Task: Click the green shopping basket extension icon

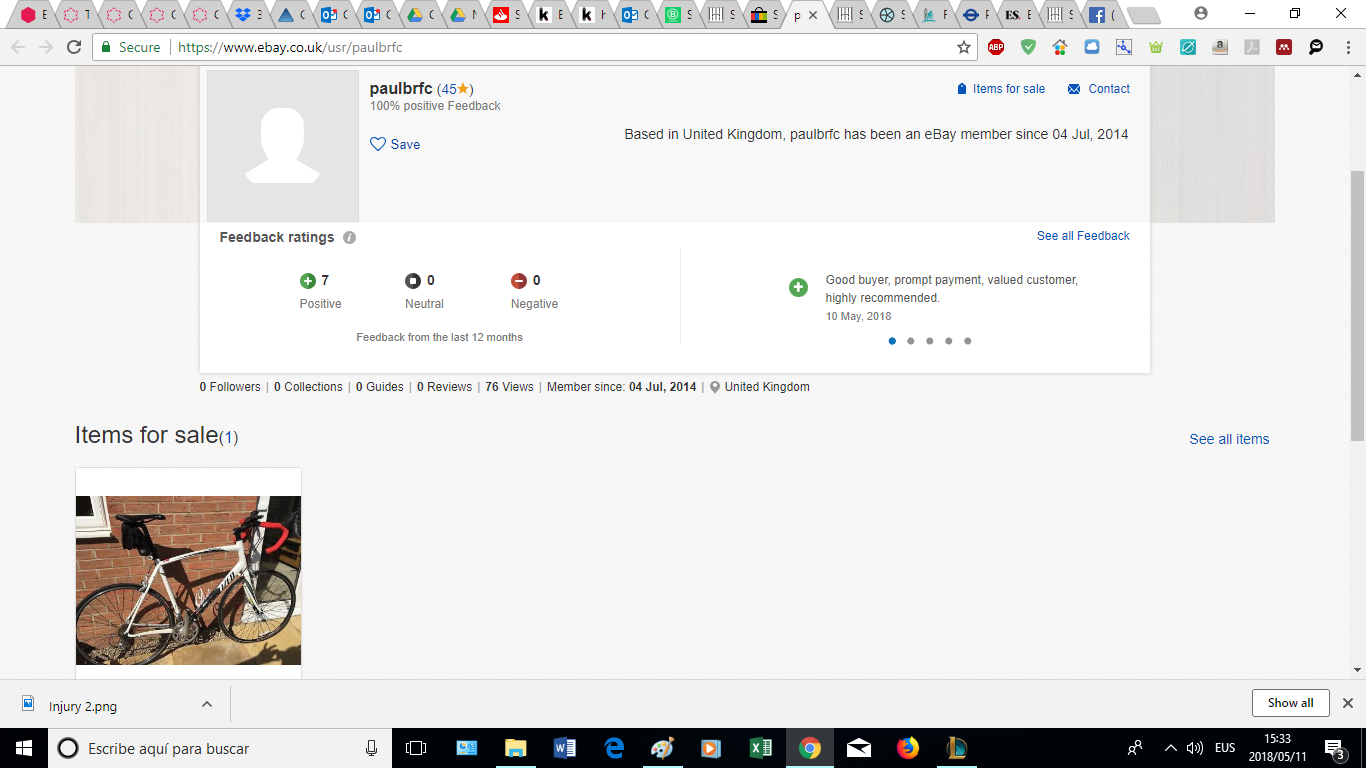Action: 1156,47
